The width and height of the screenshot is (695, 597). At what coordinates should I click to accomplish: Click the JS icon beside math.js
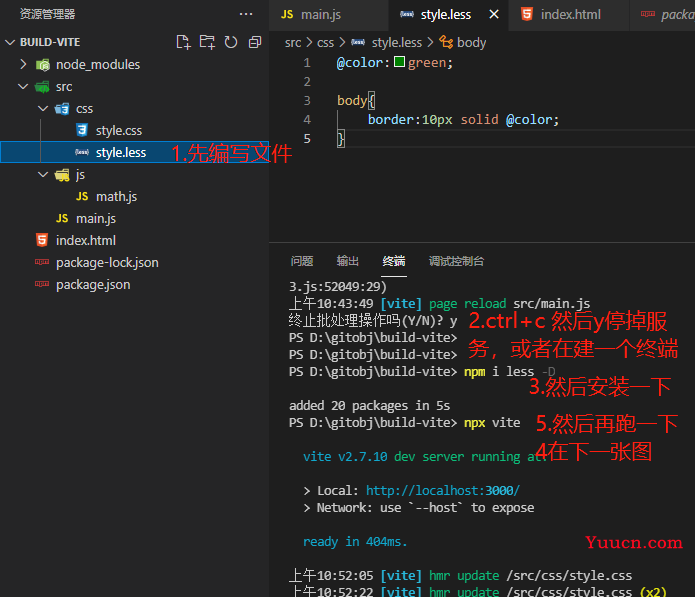(x=82, y=196)
